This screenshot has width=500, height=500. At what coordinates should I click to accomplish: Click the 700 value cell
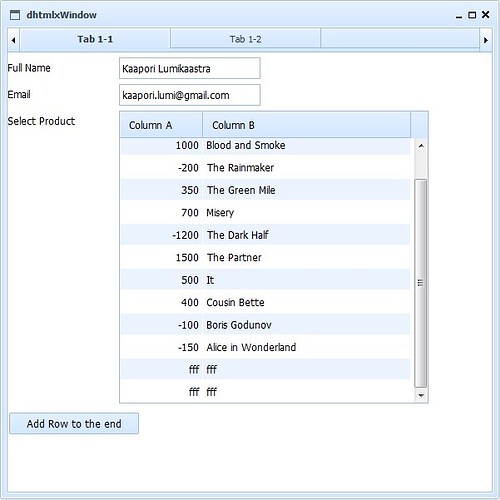[x=162, y=212]
